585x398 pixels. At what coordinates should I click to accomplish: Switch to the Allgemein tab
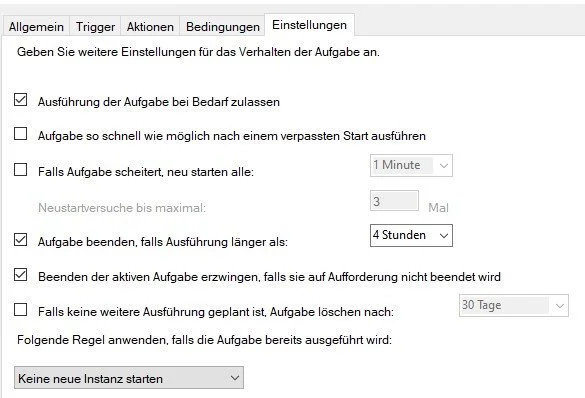[36, 26]
